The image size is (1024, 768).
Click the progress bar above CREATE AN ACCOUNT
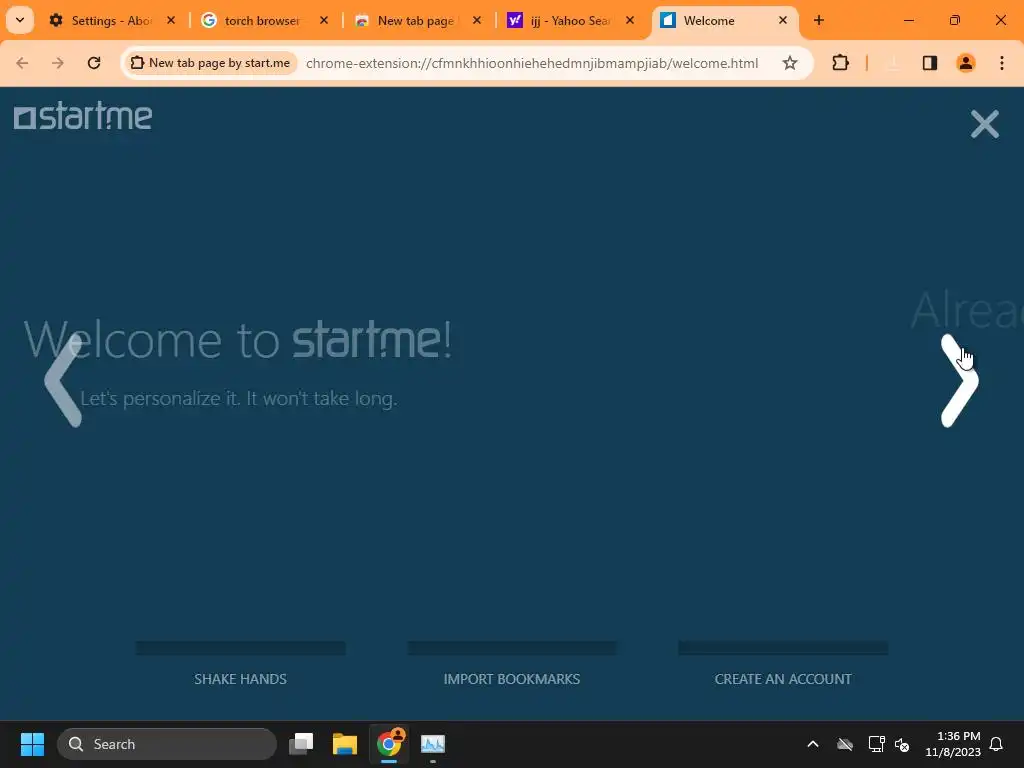pos(783,648)
